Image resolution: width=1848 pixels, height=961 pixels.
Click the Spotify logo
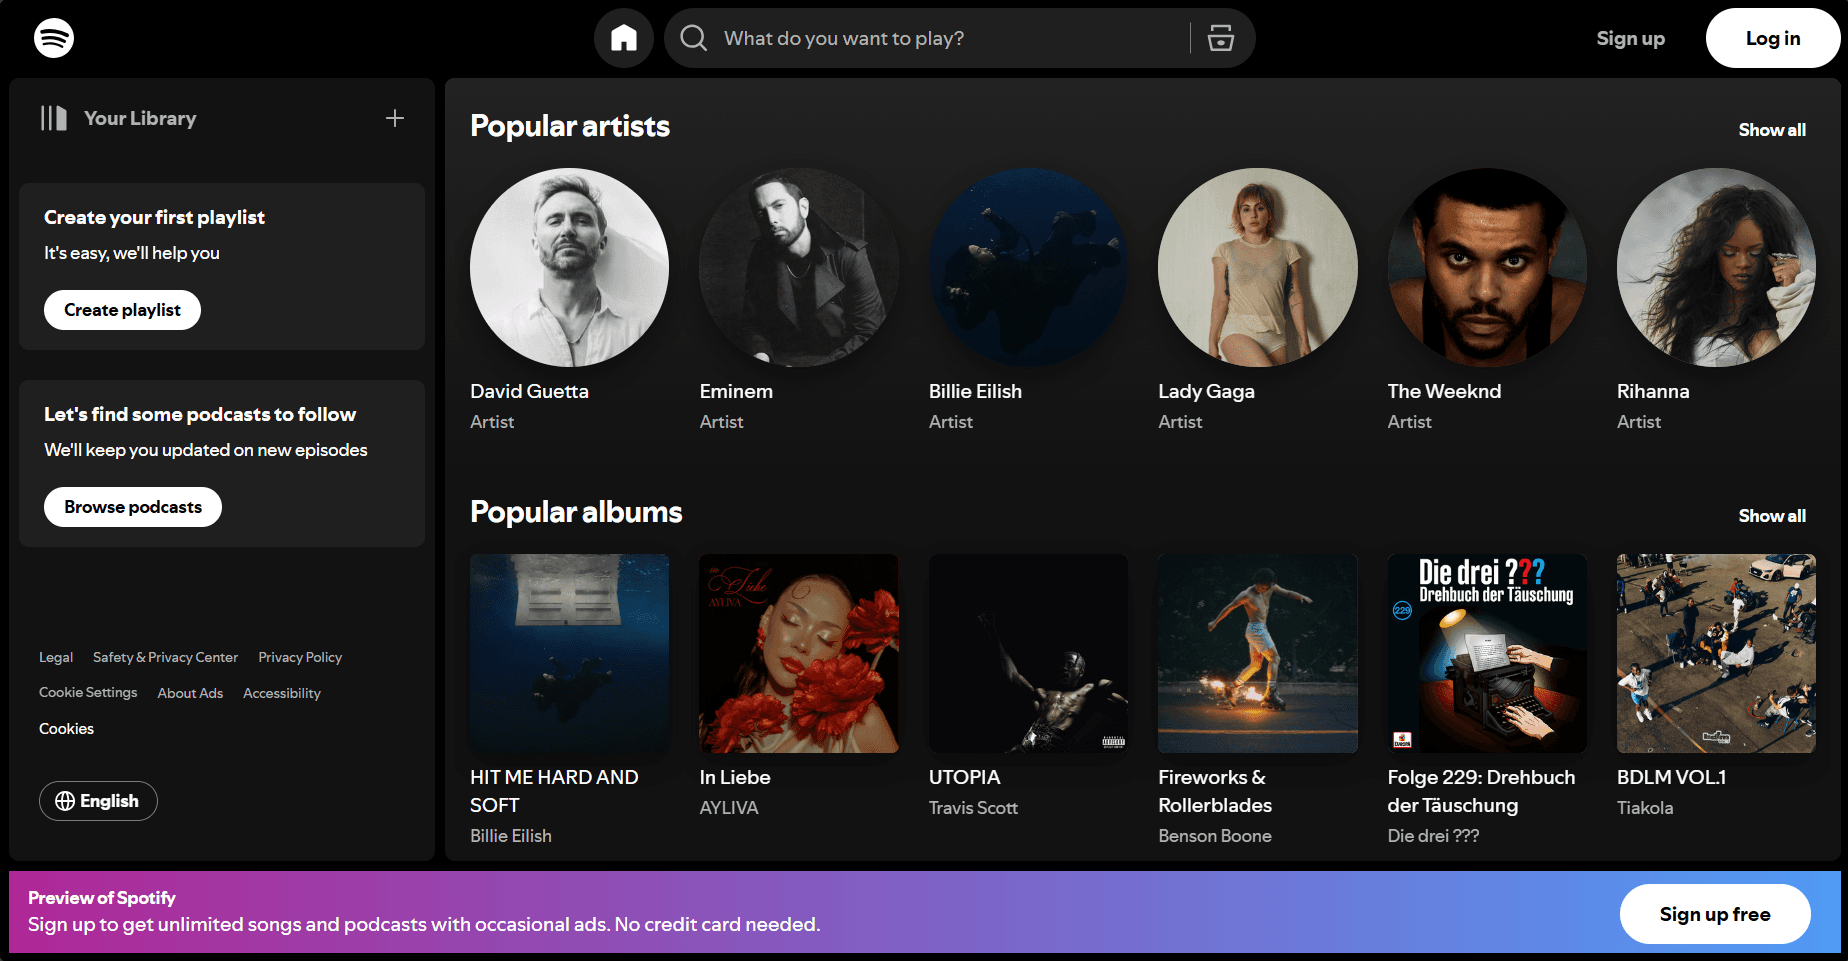tap(54, 38)
